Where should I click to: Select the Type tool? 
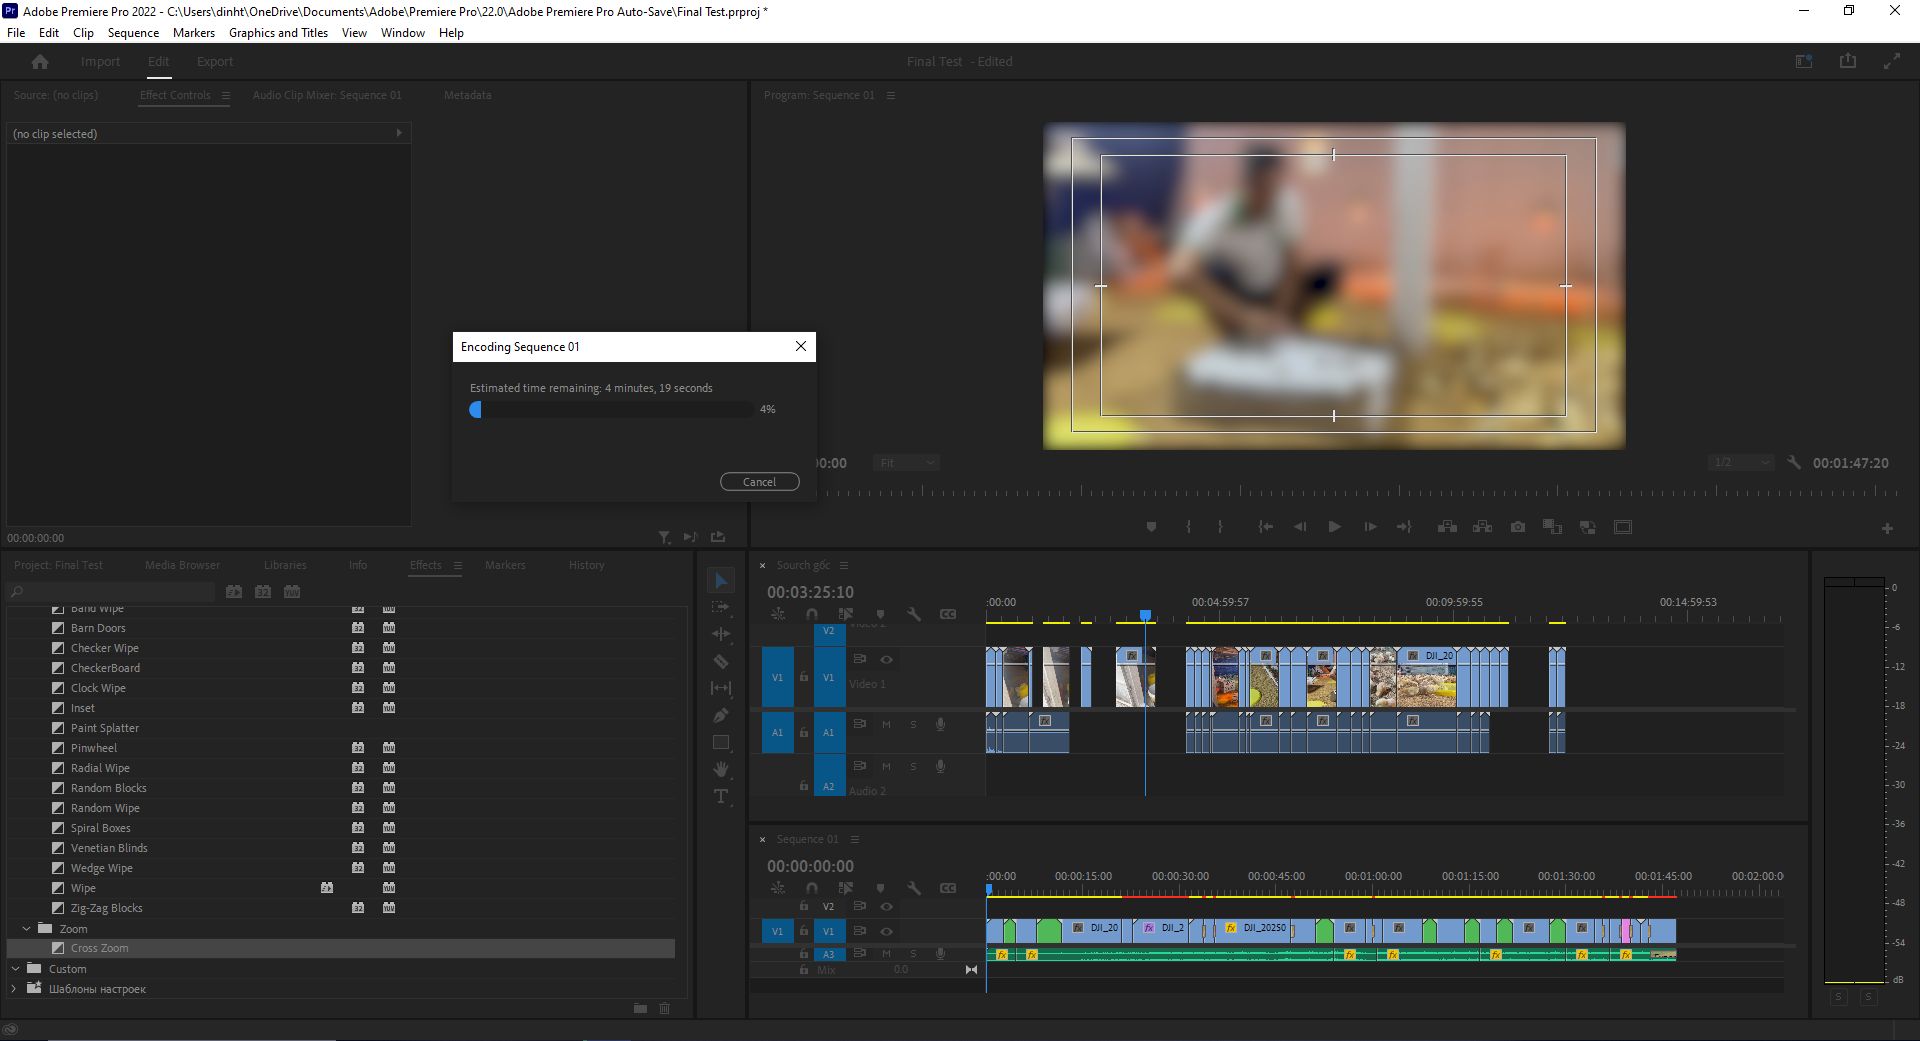pyautogui.click(x=721, y=796)
